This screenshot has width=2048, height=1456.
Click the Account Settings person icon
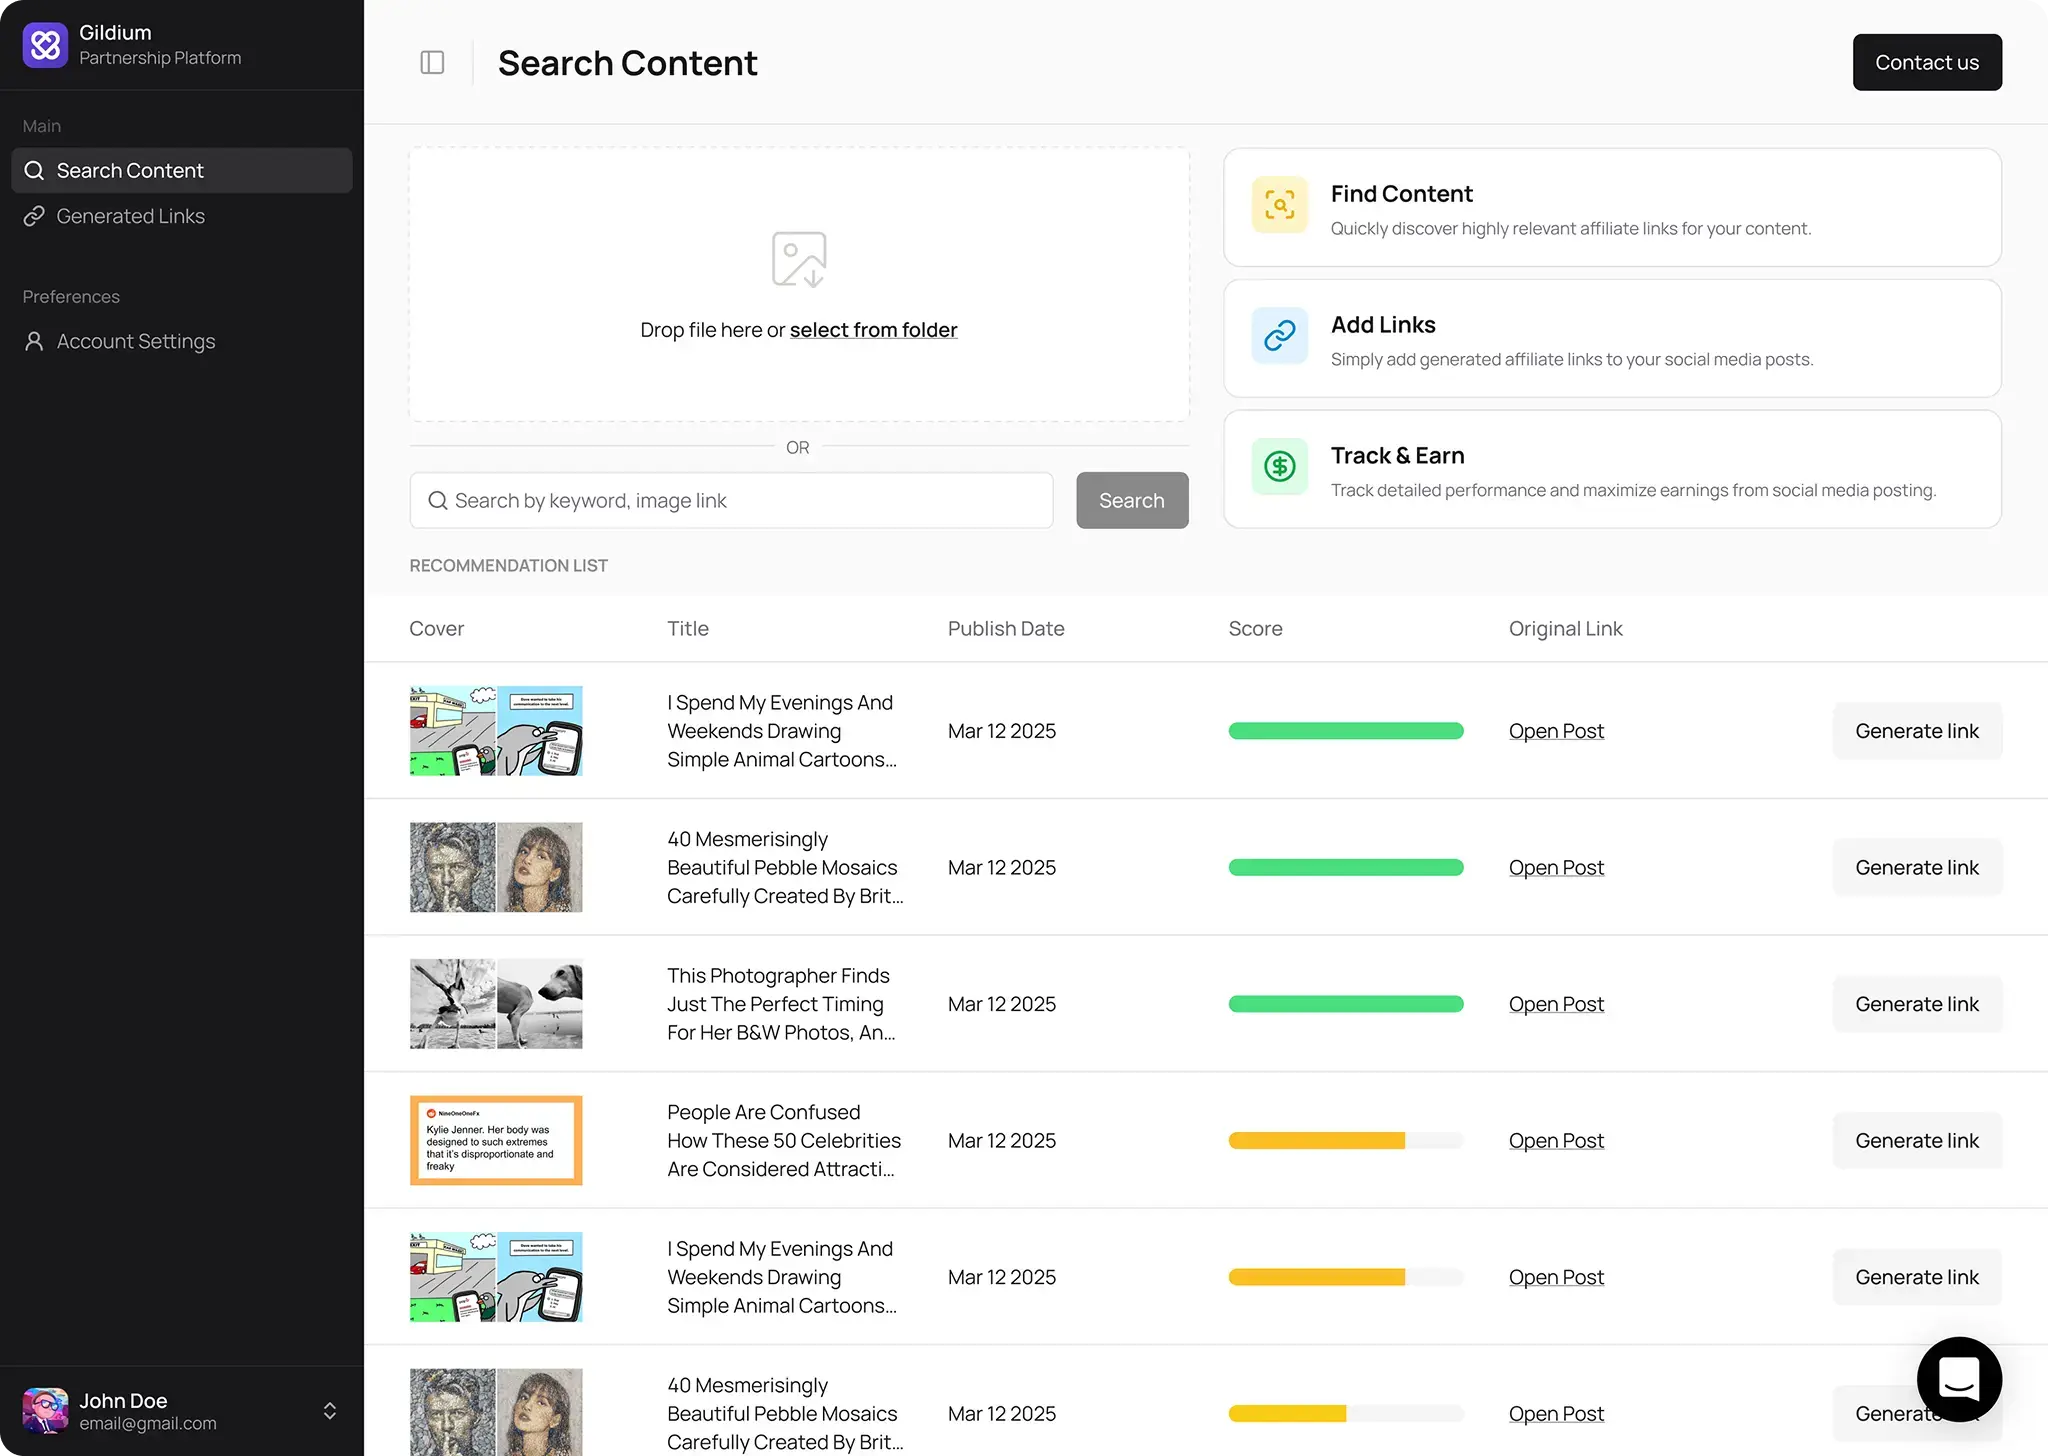point(33,341)
